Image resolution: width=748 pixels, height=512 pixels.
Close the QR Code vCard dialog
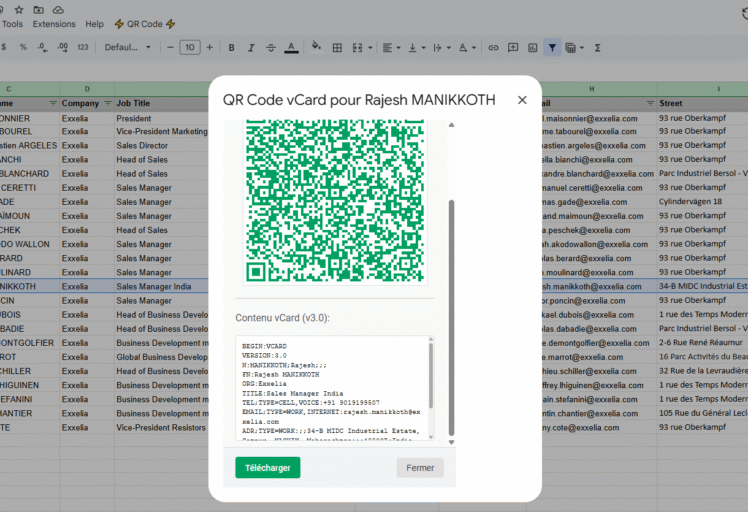(522, 100)
